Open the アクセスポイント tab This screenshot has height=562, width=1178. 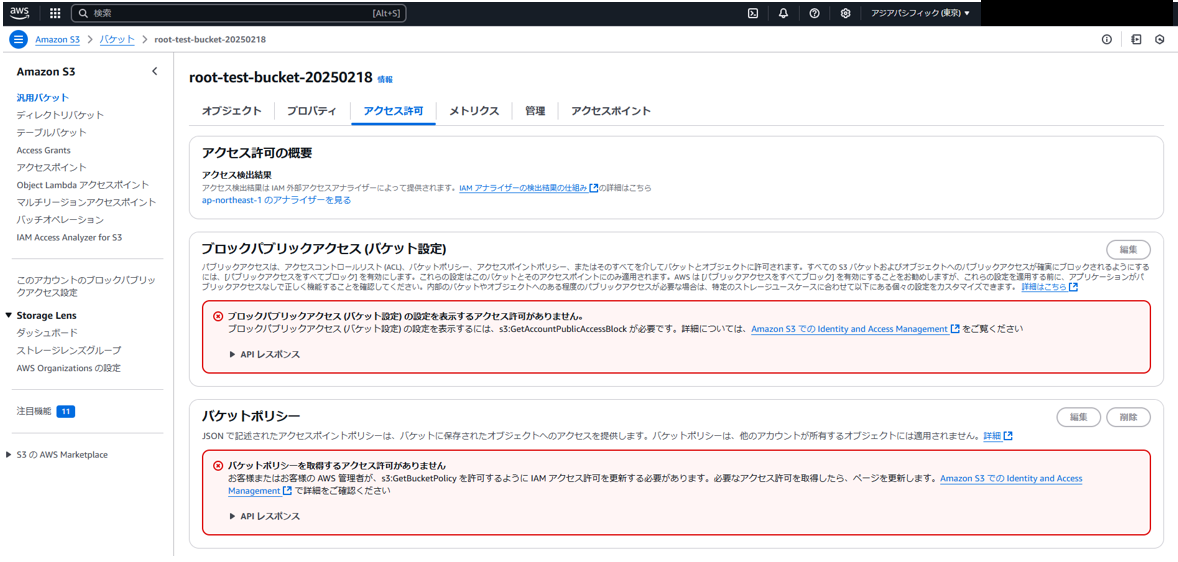tap(611, 110)
